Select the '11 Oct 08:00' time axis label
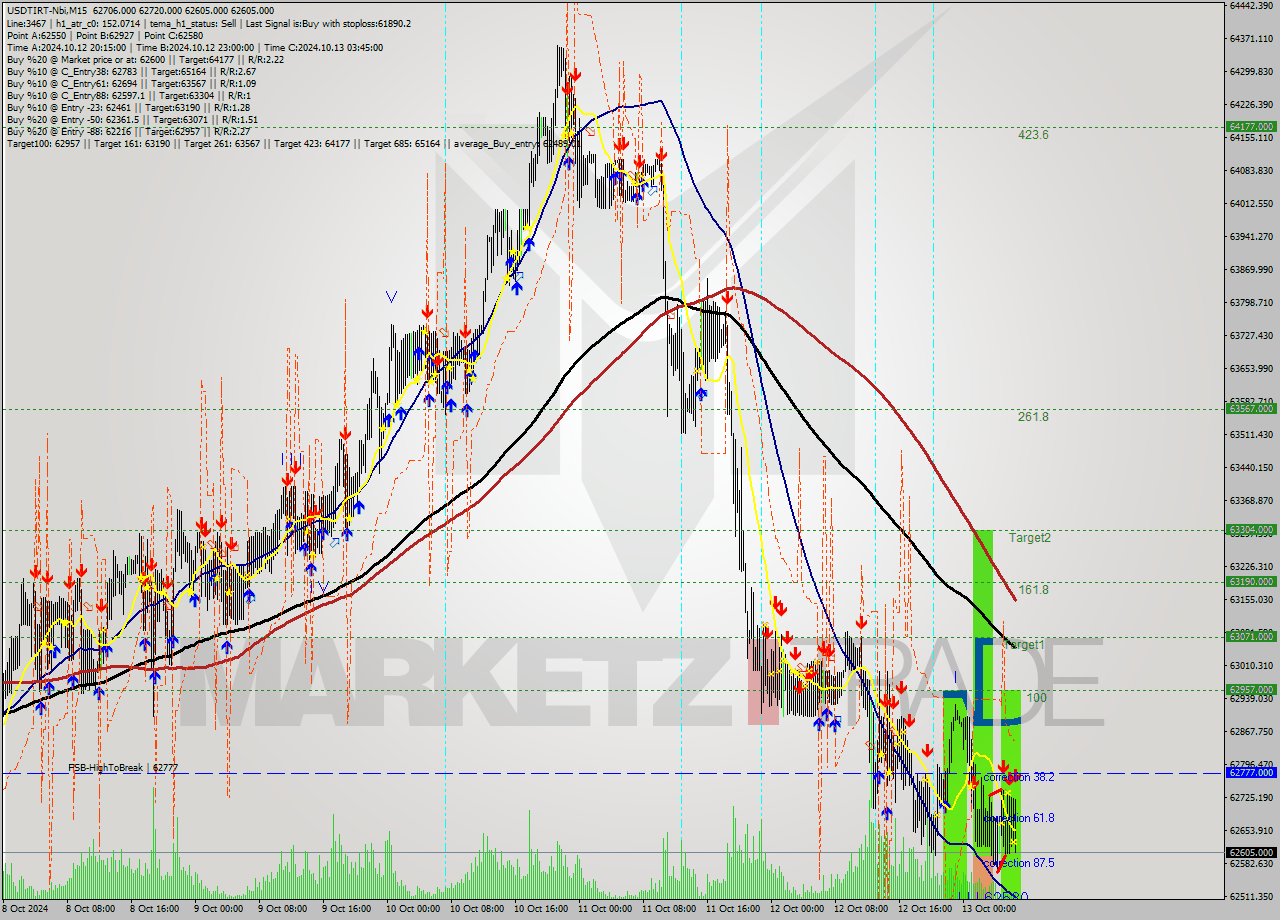This screenshot has width=1280, height=920. [x=669, y=910]
